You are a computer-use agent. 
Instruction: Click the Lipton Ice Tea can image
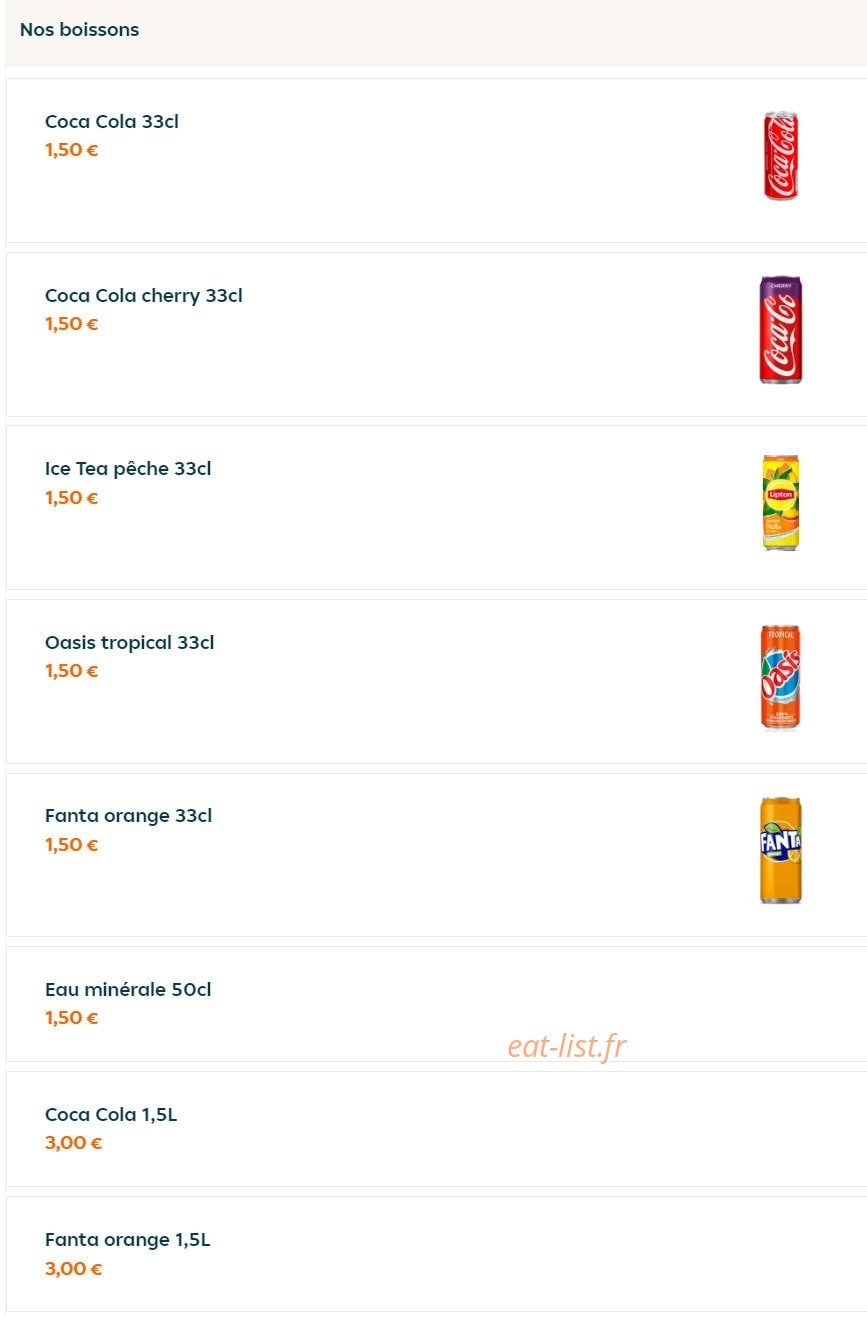781,503
